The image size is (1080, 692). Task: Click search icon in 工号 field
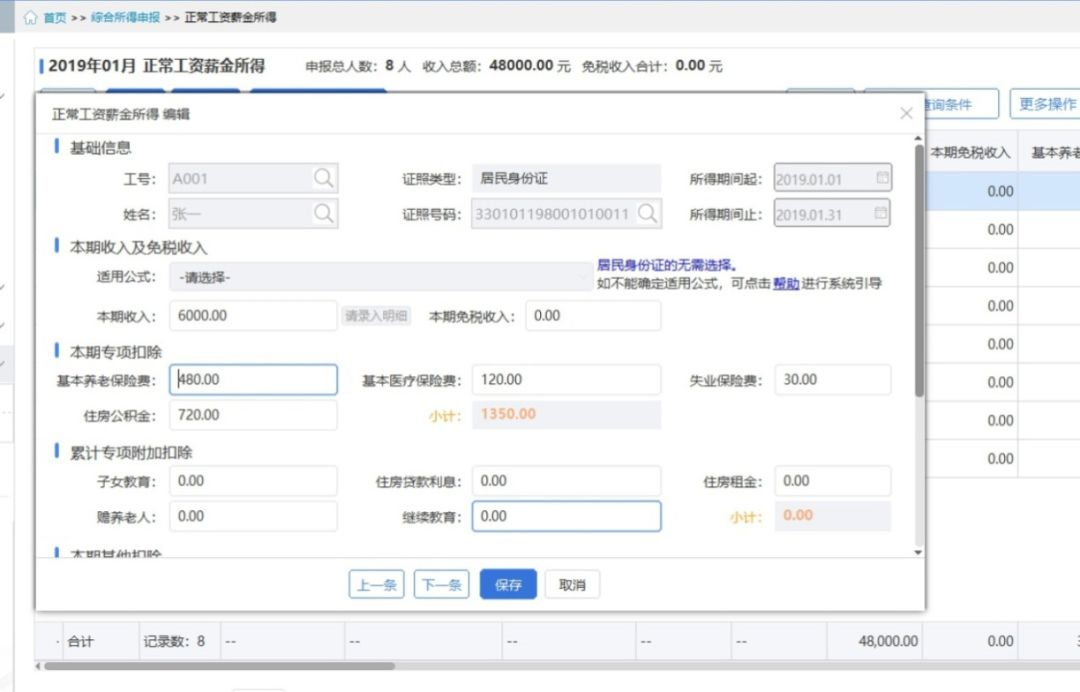tap(324, 179)
